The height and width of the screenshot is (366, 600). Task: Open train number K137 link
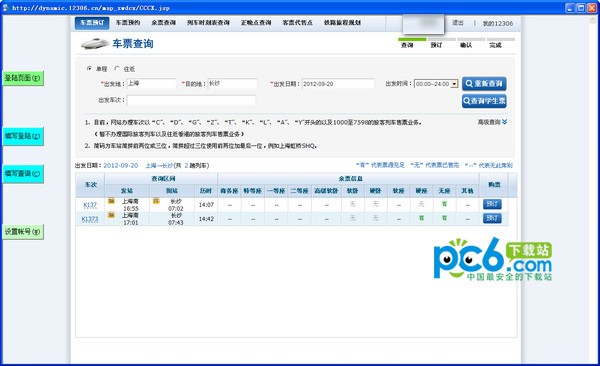click(90, 205)
